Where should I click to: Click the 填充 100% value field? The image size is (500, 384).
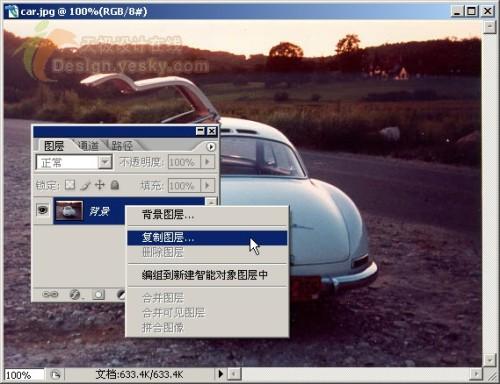point(184,185)
